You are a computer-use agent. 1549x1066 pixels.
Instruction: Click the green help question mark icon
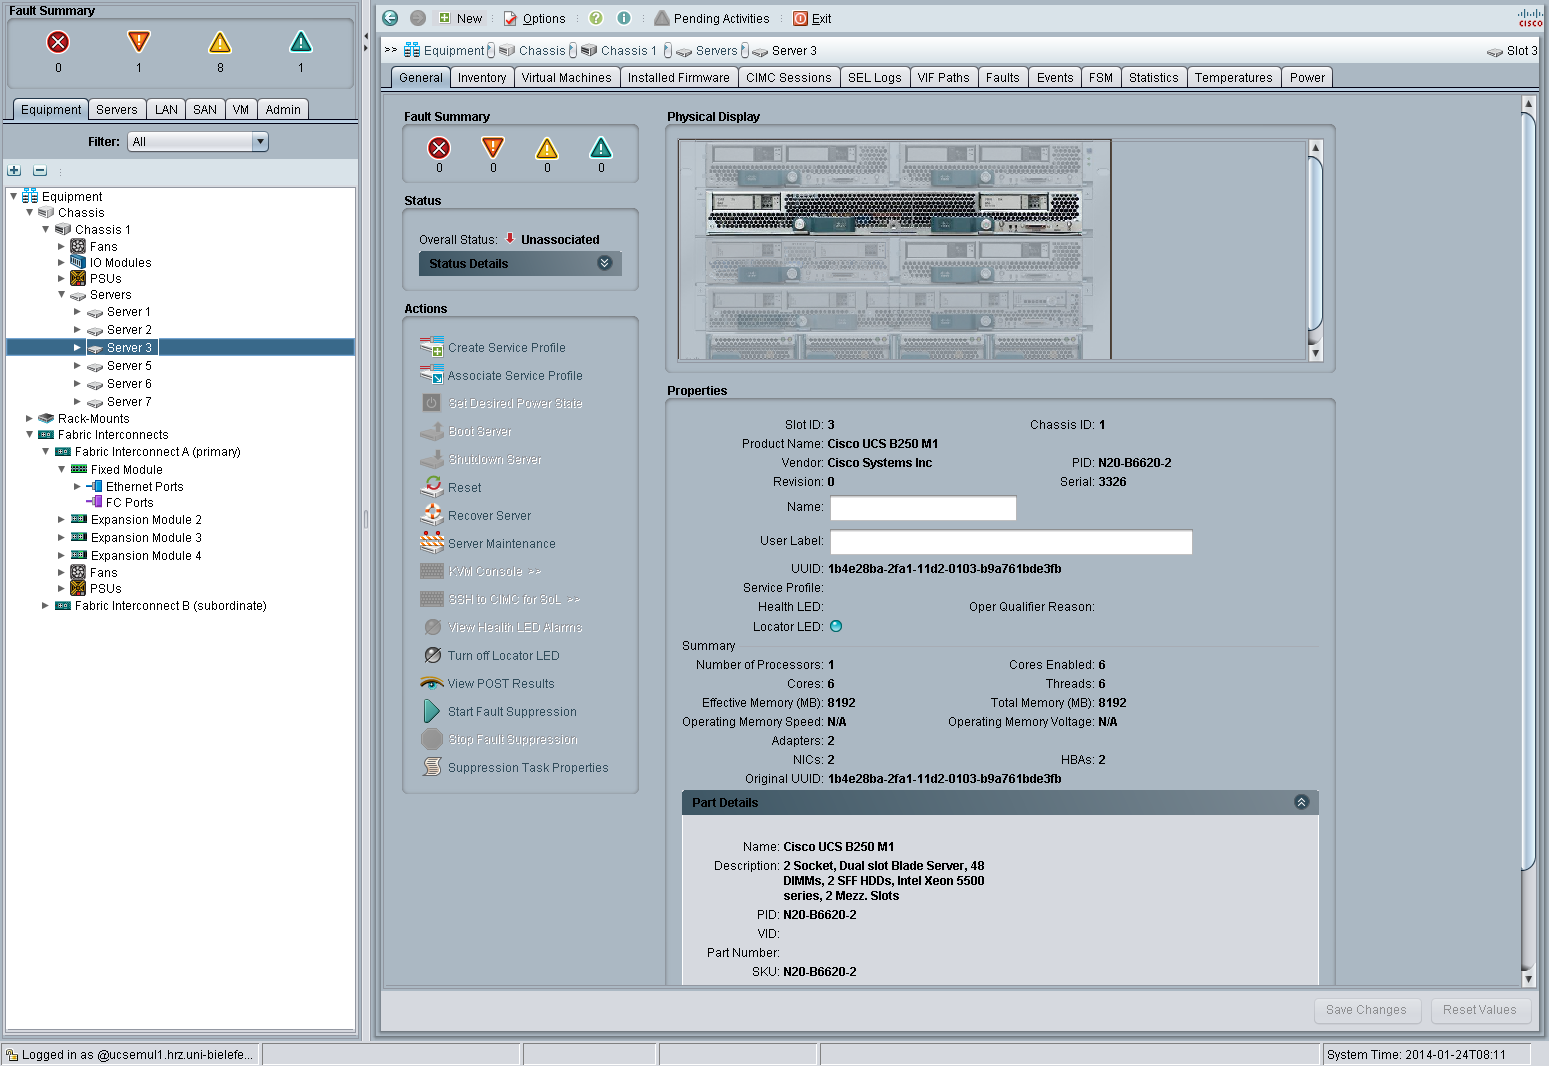pos(596,18)
